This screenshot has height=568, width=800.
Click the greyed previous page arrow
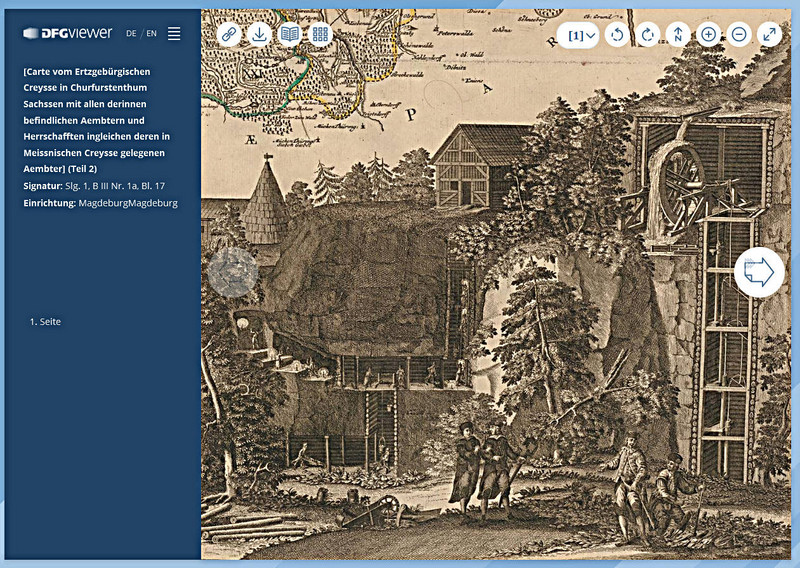233,273
